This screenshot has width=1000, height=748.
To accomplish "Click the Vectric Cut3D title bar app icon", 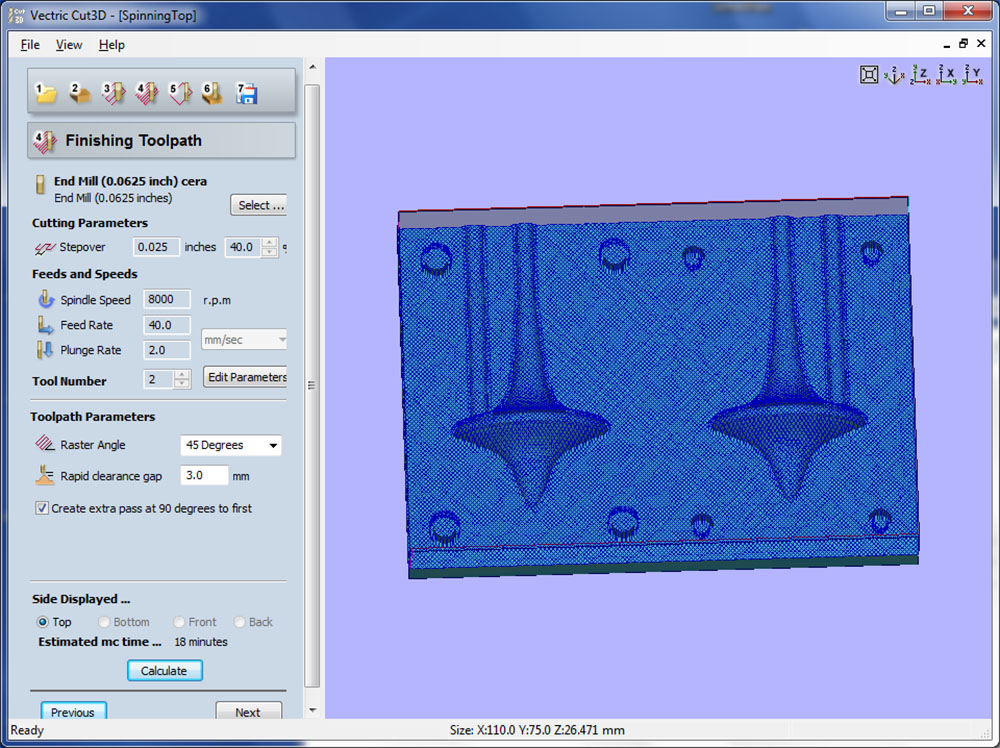I will (x=16, y=15).
